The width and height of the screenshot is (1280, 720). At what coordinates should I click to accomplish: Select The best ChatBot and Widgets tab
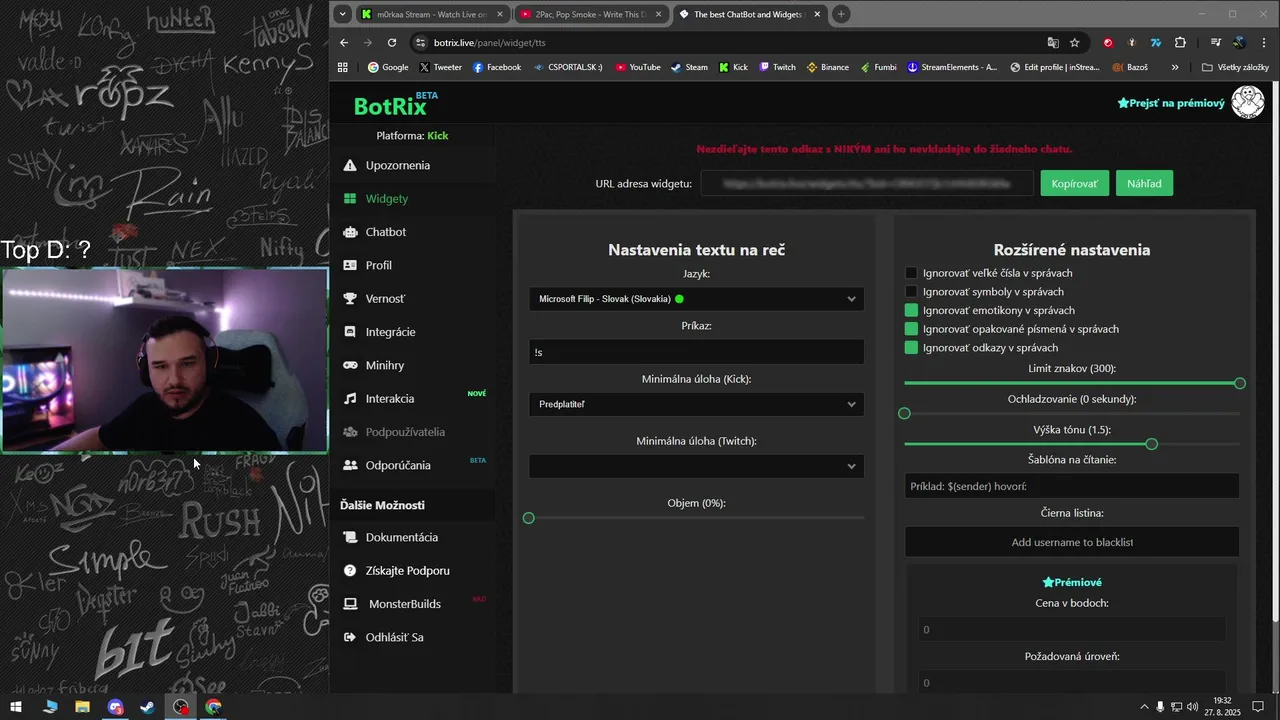coord(749,14)
